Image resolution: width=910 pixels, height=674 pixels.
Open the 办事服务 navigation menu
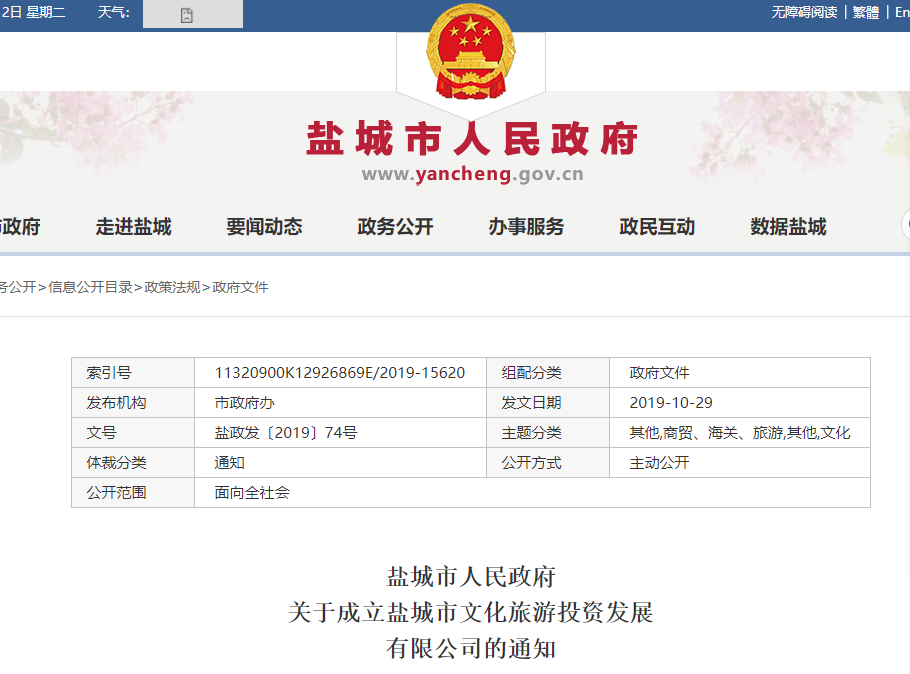[x=525, y=227]
